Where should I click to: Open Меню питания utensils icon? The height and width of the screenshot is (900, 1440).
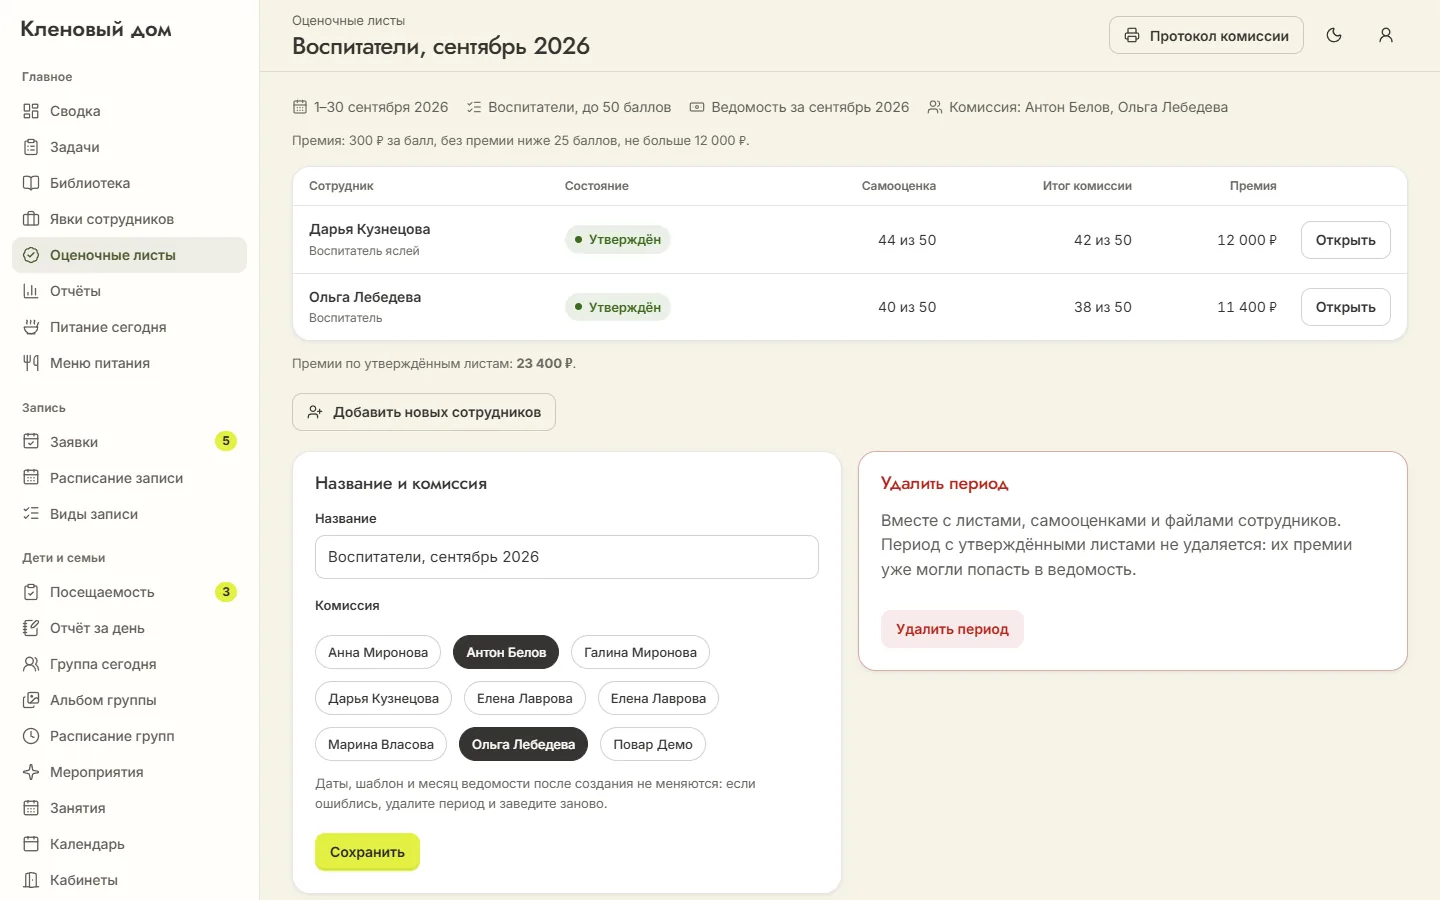31,363
